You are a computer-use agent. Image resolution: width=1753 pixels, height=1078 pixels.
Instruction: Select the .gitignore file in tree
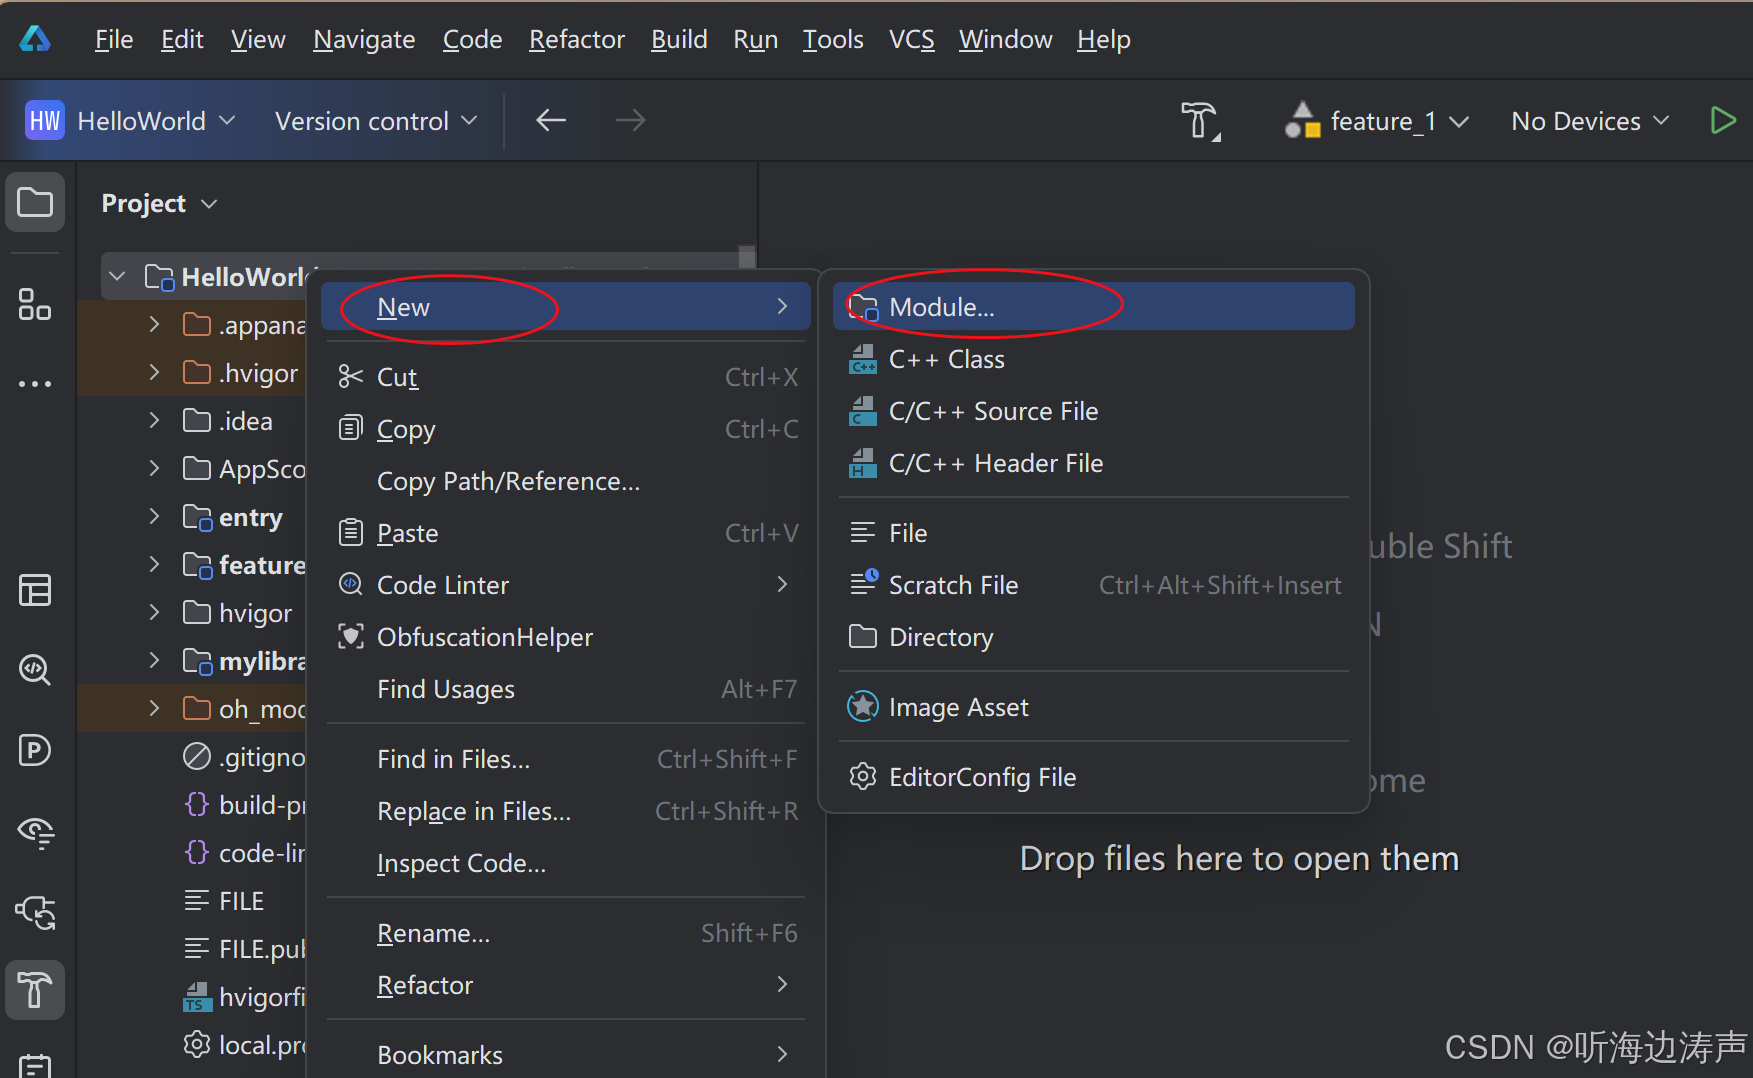(244, 757)
